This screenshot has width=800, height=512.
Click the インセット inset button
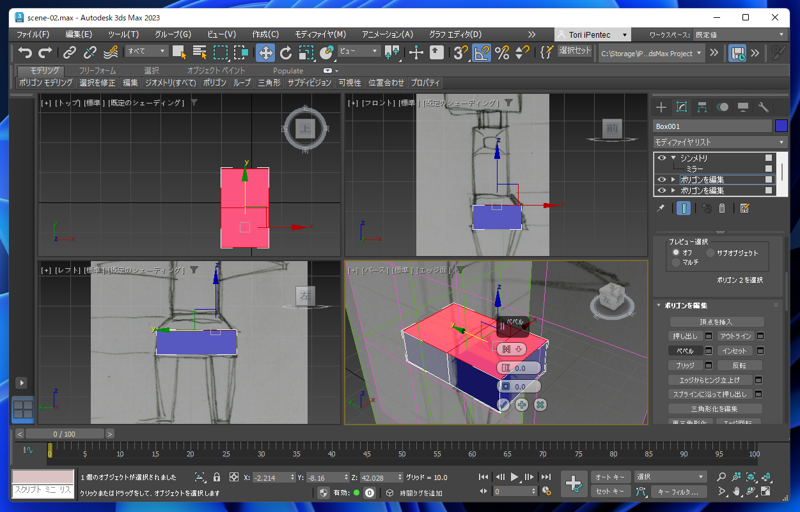tap(735, 351)
